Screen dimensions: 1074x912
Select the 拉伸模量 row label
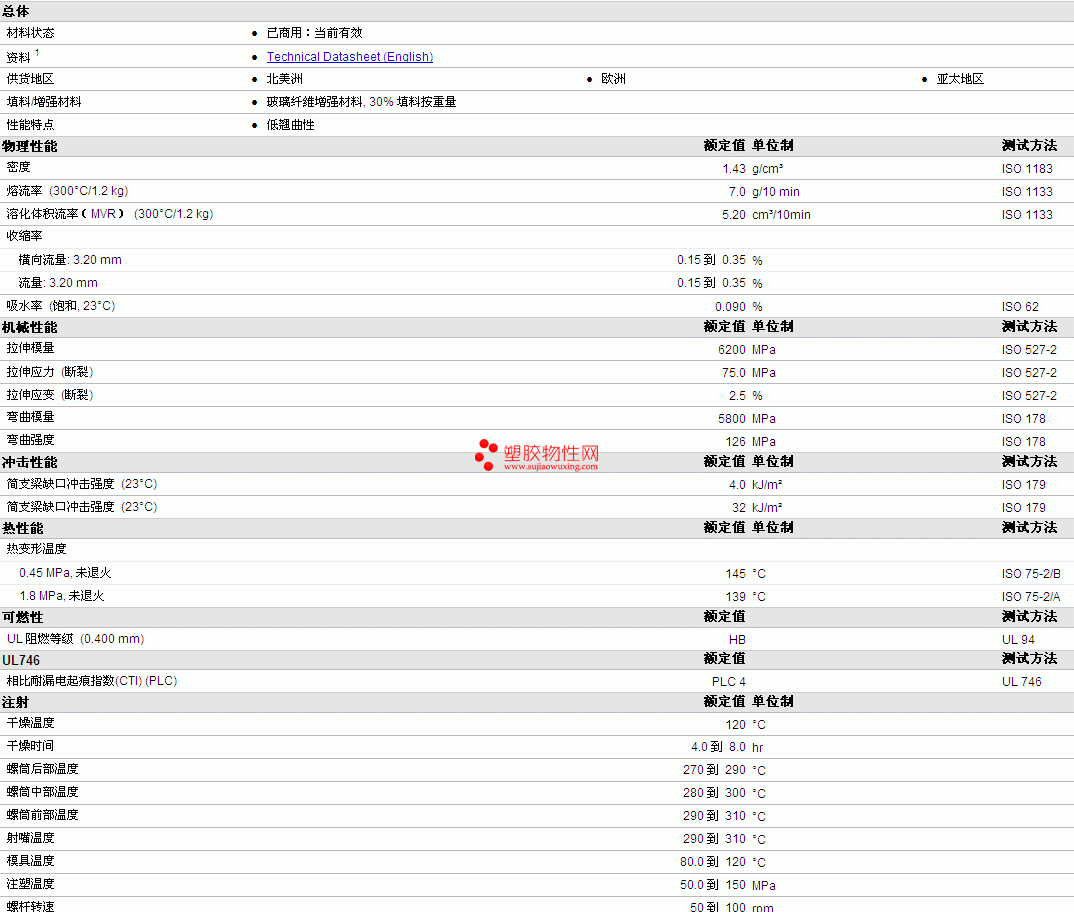(30, 348)
